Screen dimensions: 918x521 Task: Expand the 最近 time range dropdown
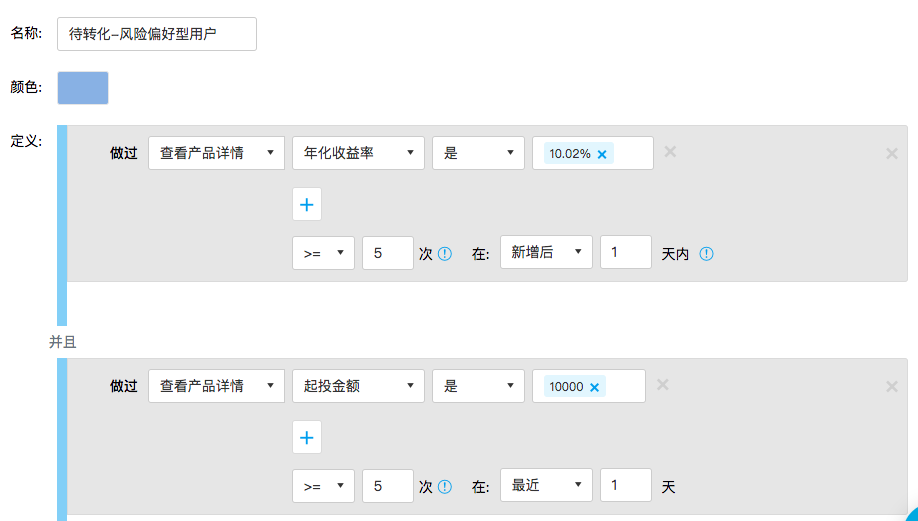coord(546,485)
